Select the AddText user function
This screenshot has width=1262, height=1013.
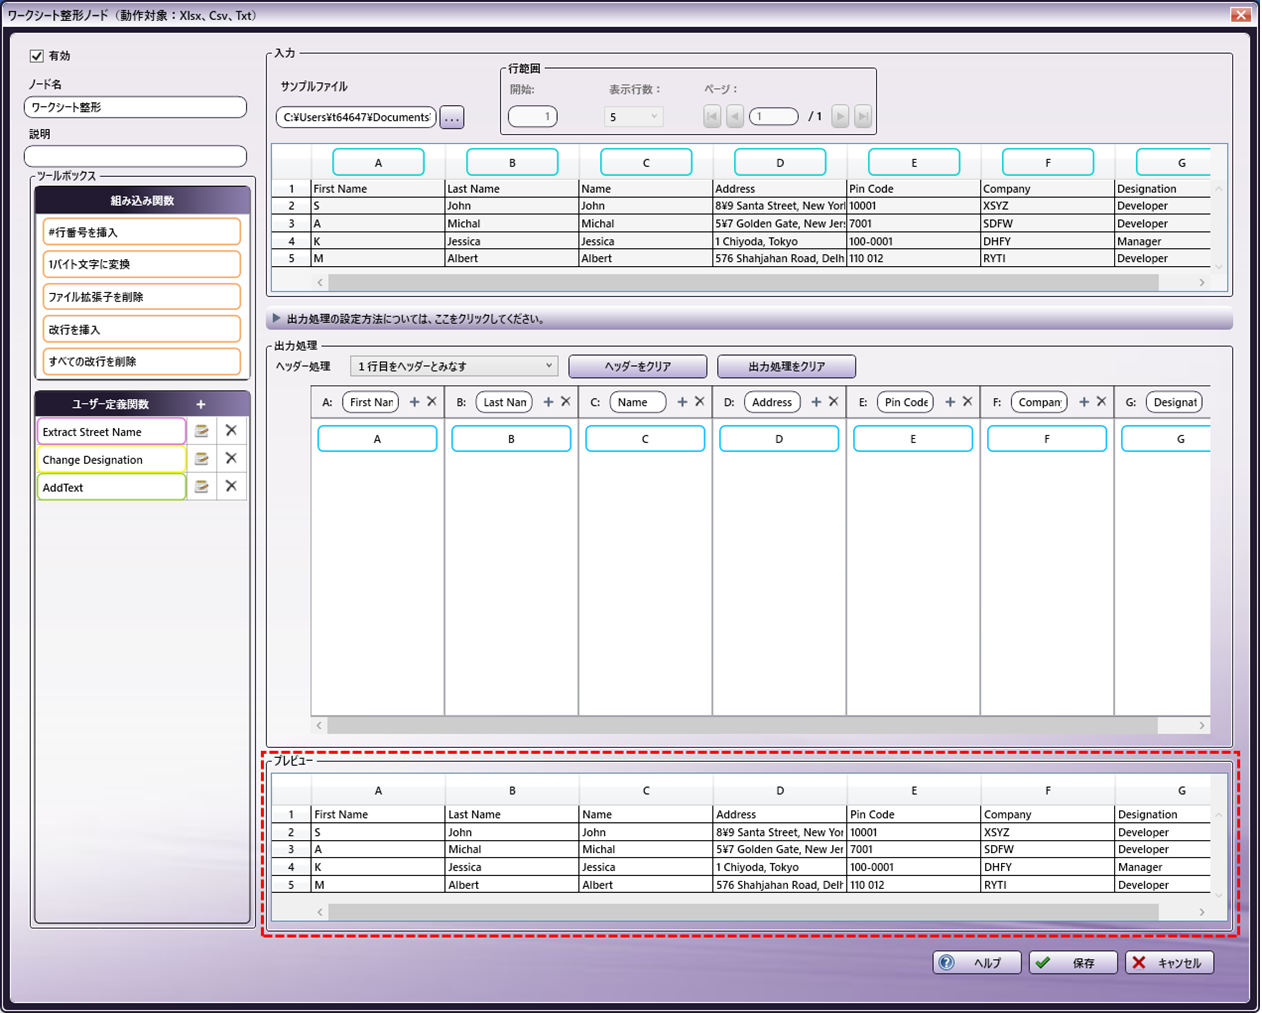click(111, 487)
